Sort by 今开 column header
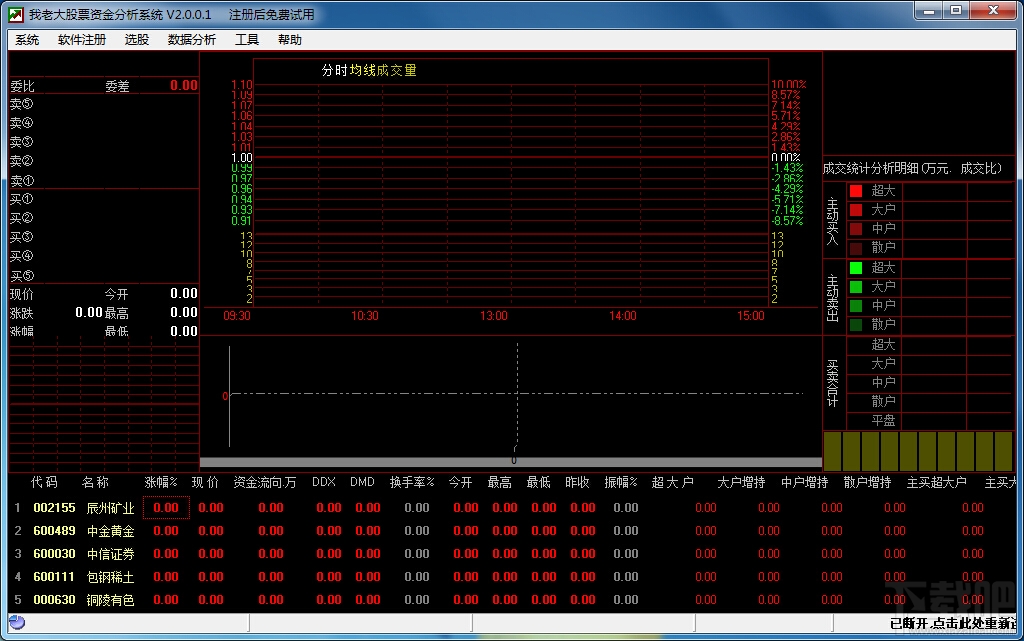Image resolution: width=1024 pixels, height=641 pixels. coord(460,482)
